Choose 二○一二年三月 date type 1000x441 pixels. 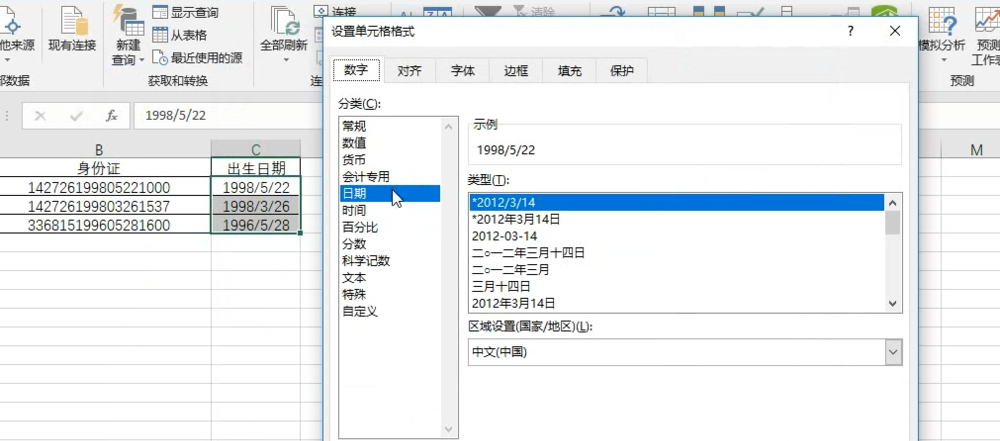[676, 269]
